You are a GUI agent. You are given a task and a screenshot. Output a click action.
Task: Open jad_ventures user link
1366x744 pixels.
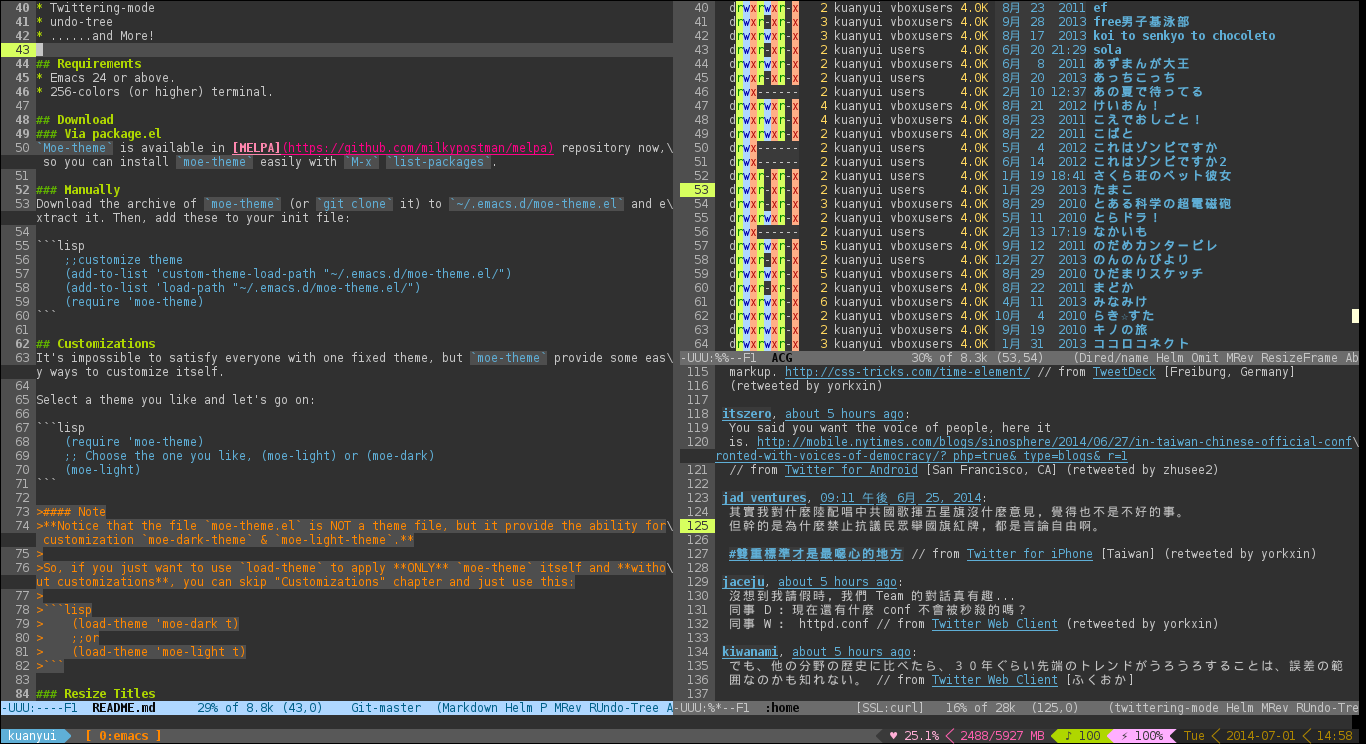coord(764,498)
